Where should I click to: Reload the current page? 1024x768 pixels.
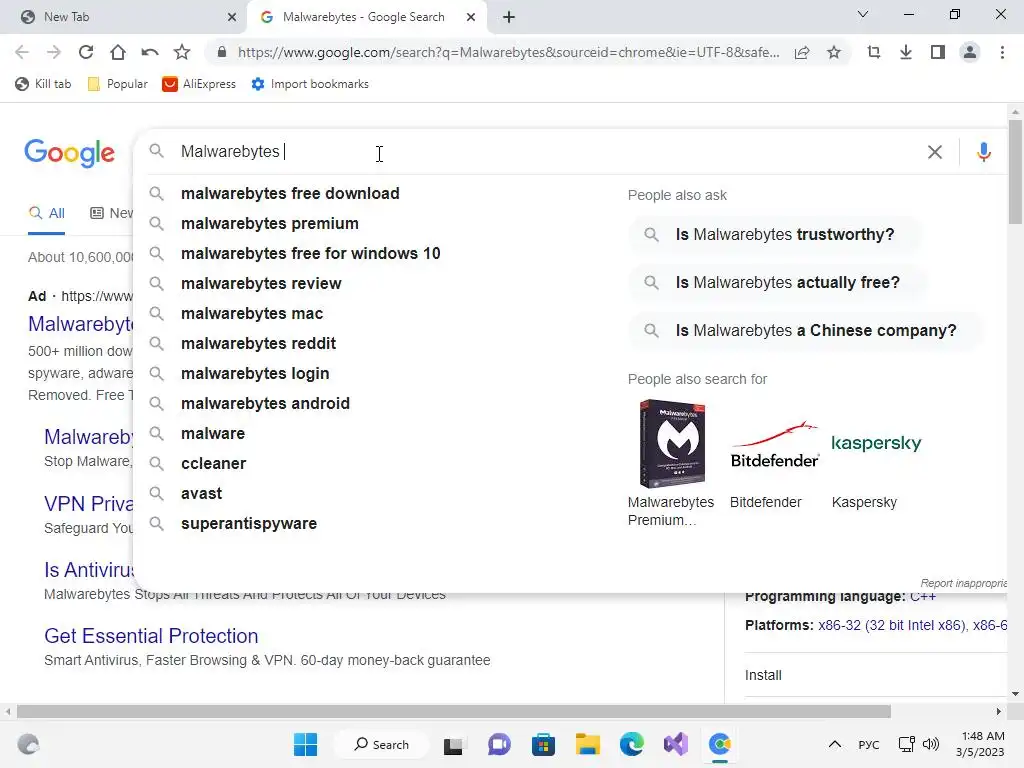[x=86, y=52]
